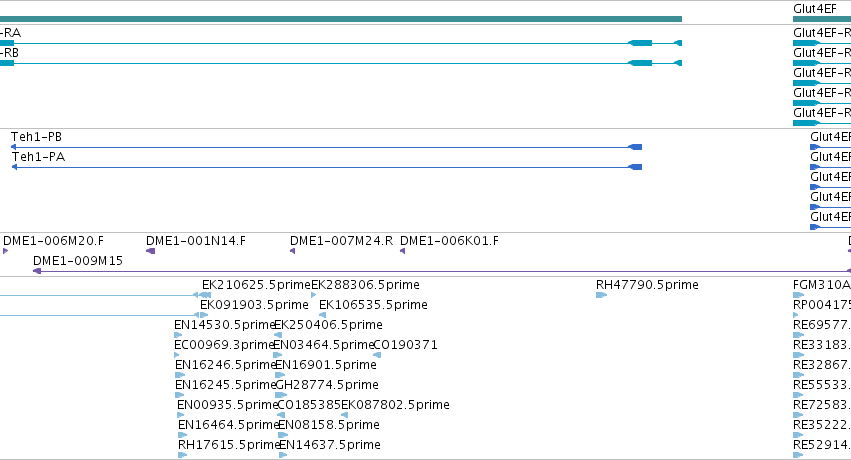The height and width of the screenshot is (460, 851).
Task: Click the arrow glyph under EK087802.5prime
Action: (x=344, y=416)
